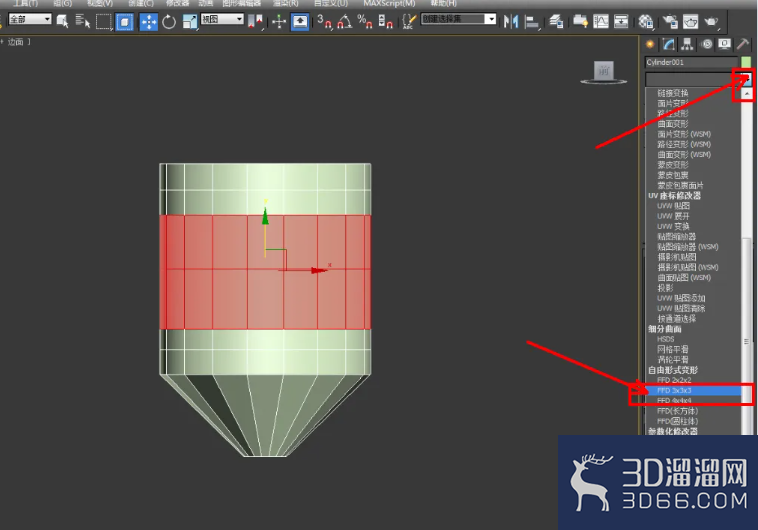Open Select by Name tool
This screenshot has height=530, width=758.
(x=83, y=21)
